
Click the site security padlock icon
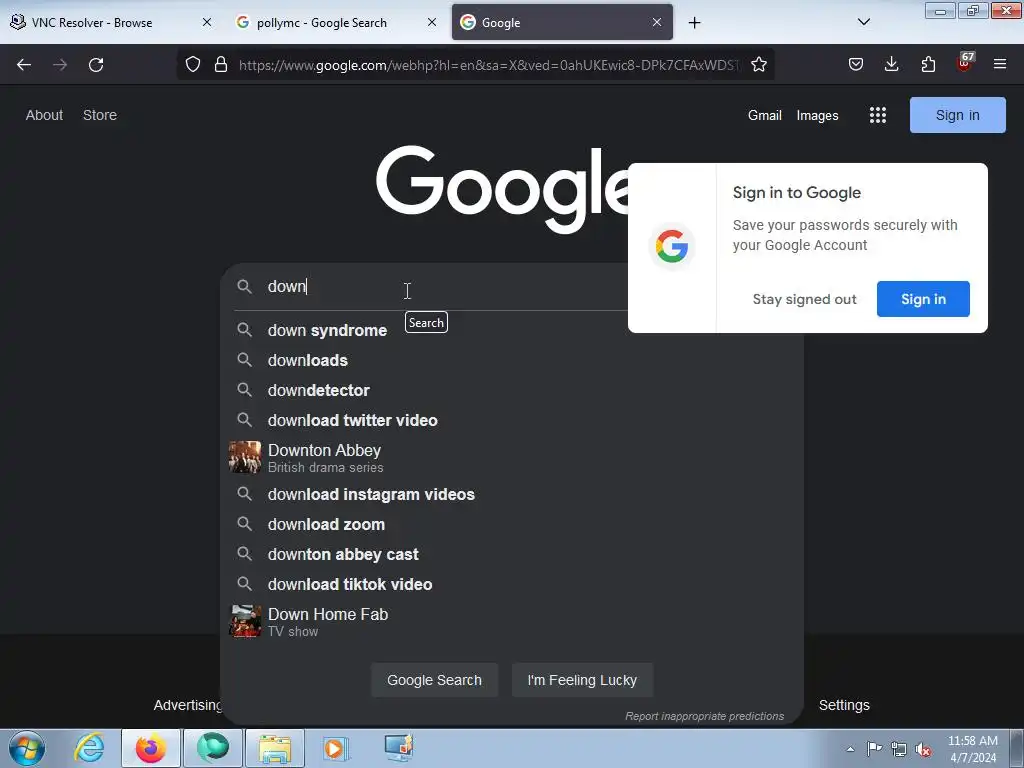(221, 64)
